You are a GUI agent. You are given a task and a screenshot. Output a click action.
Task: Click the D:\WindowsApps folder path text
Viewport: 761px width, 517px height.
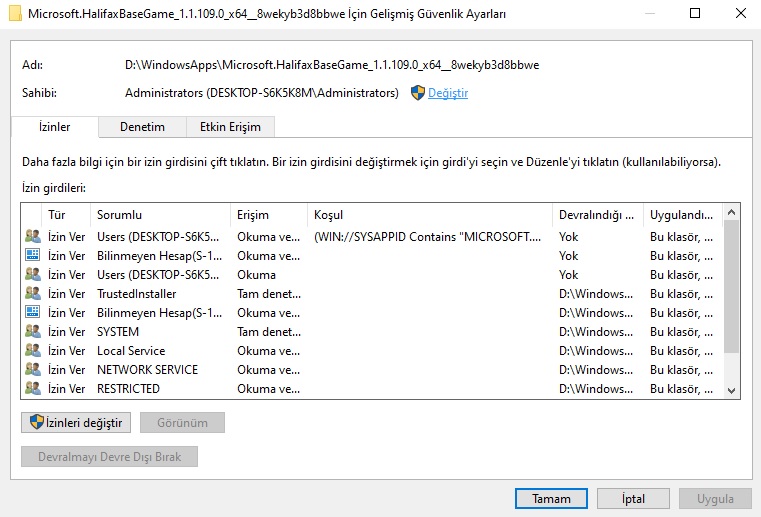coord(332,65)
